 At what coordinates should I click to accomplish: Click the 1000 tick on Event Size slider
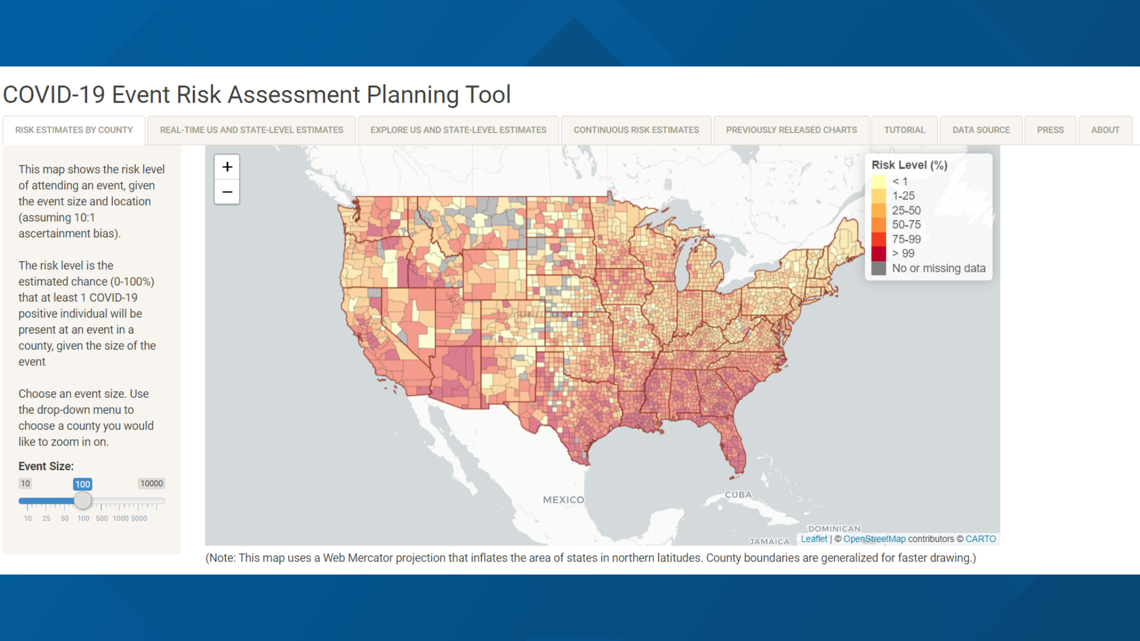tap(120, 518)
